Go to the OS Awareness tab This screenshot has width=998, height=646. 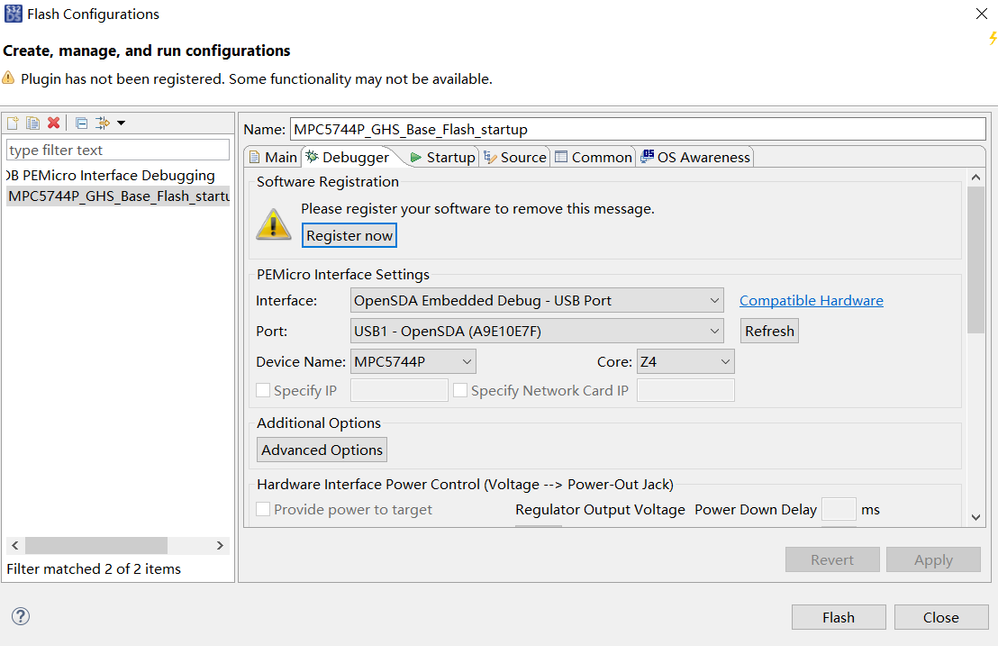pos(695,157)
